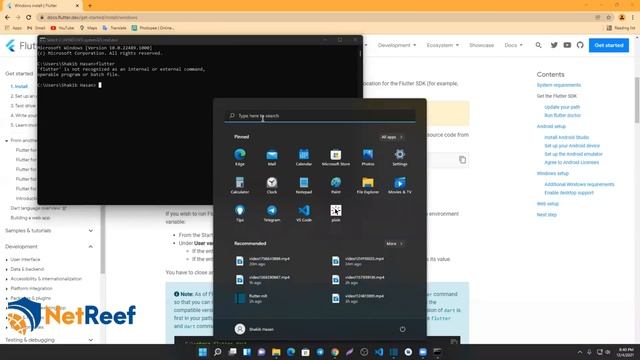Open the YouTube bookmark
Viewport: 640px width, 360px height.
pyautogui.click(x=62, y=28)
